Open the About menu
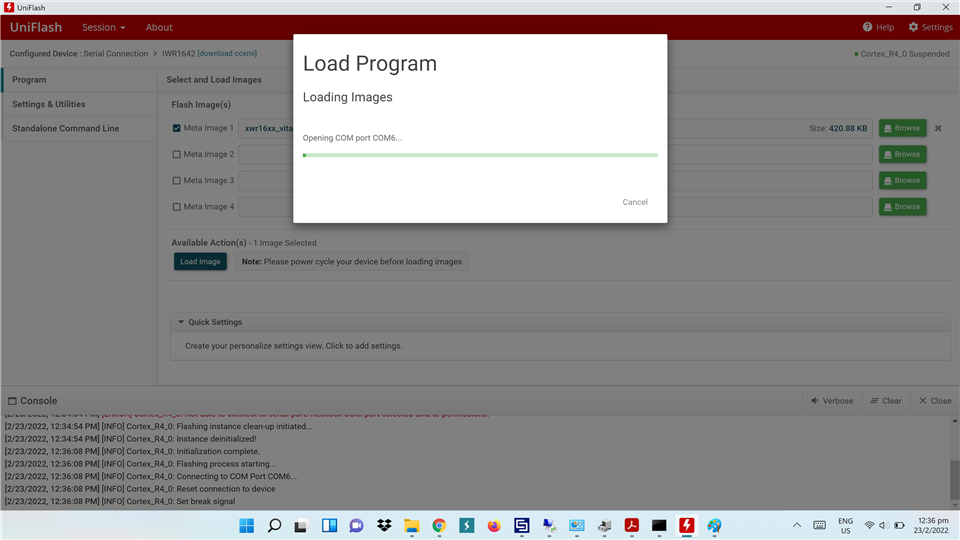 (x=159, y=27)
